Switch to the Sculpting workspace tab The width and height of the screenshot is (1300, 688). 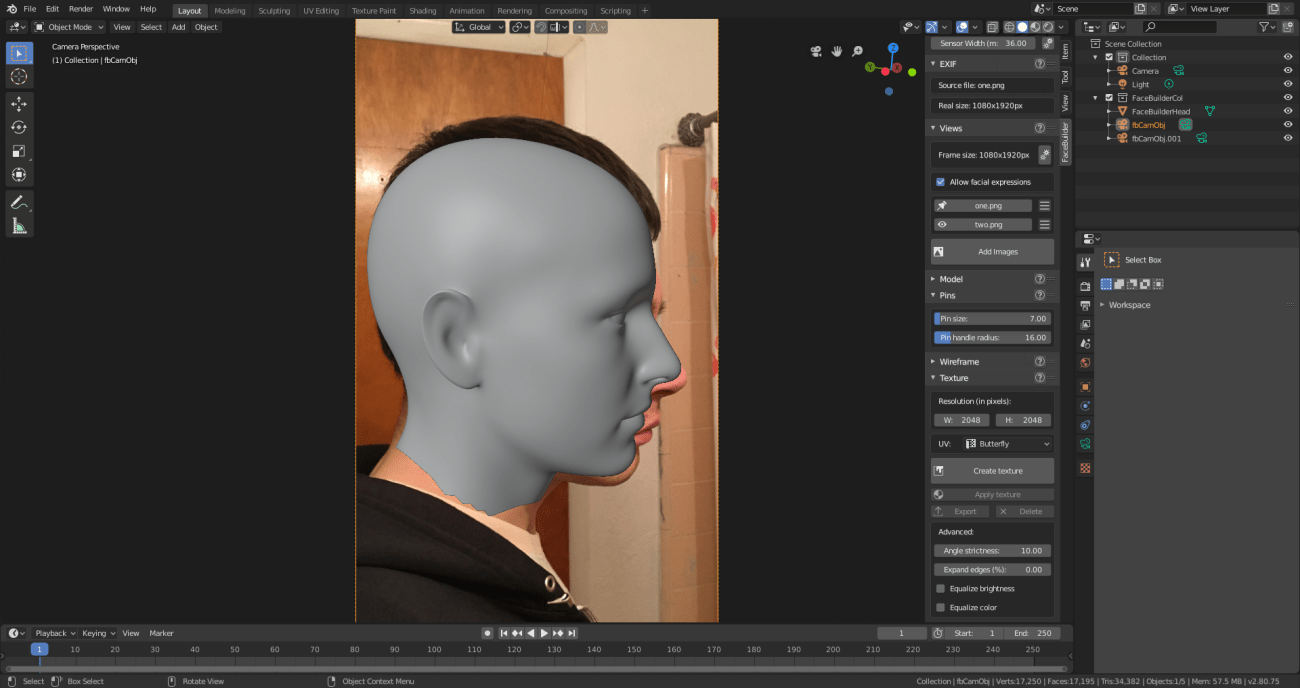tap(274, 11)
